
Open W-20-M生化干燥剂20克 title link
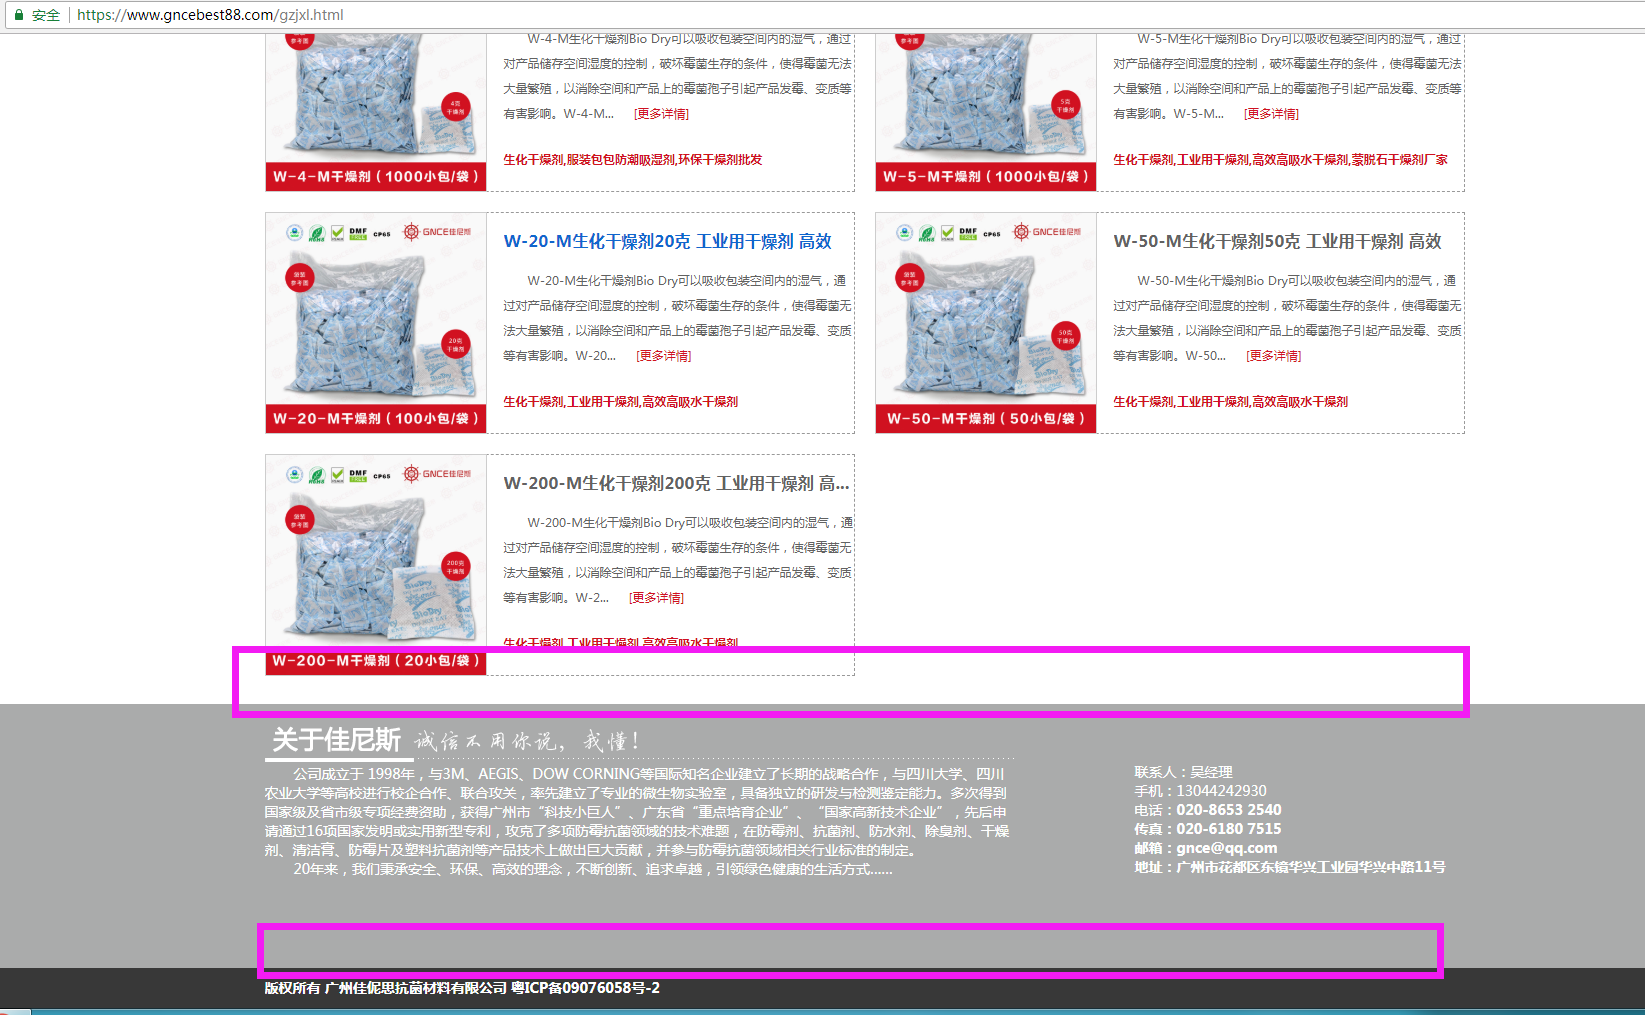(667, 241)
